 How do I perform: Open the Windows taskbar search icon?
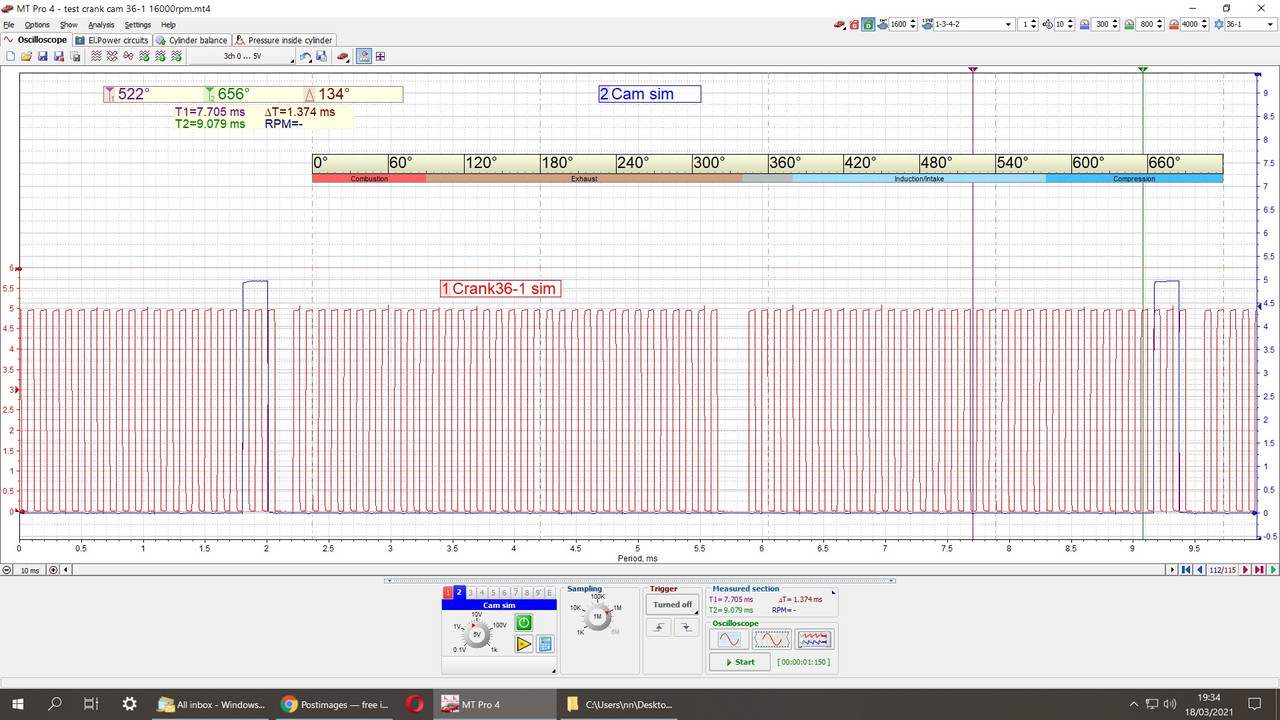click(x=55, y=704)
